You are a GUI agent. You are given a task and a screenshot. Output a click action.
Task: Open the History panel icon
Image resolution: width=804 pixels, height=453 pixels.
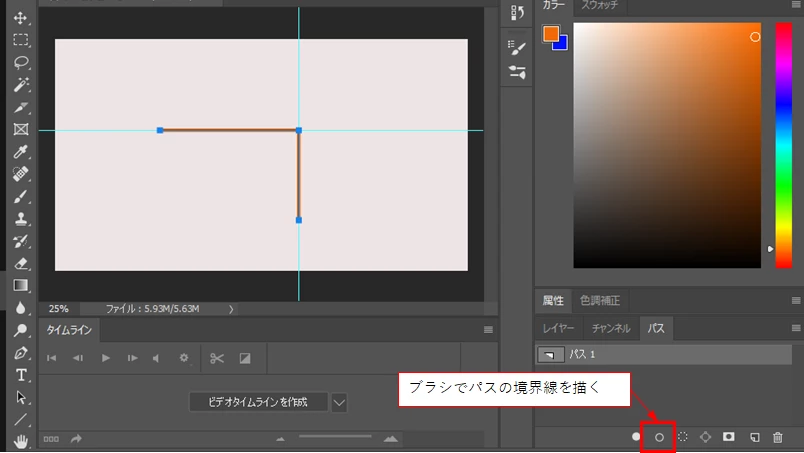517,12
